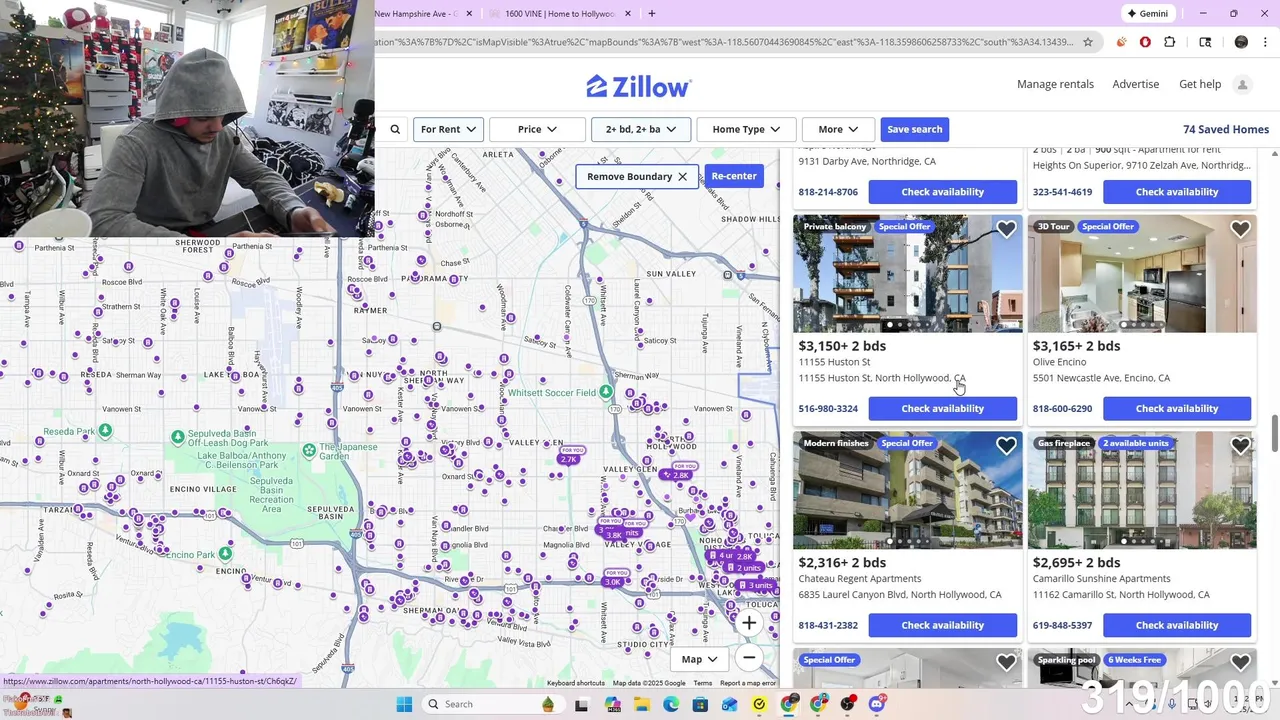Screen dimensions: 1280x720
Task: Open Outlook from the taskbar
Action: pos(730,704)
